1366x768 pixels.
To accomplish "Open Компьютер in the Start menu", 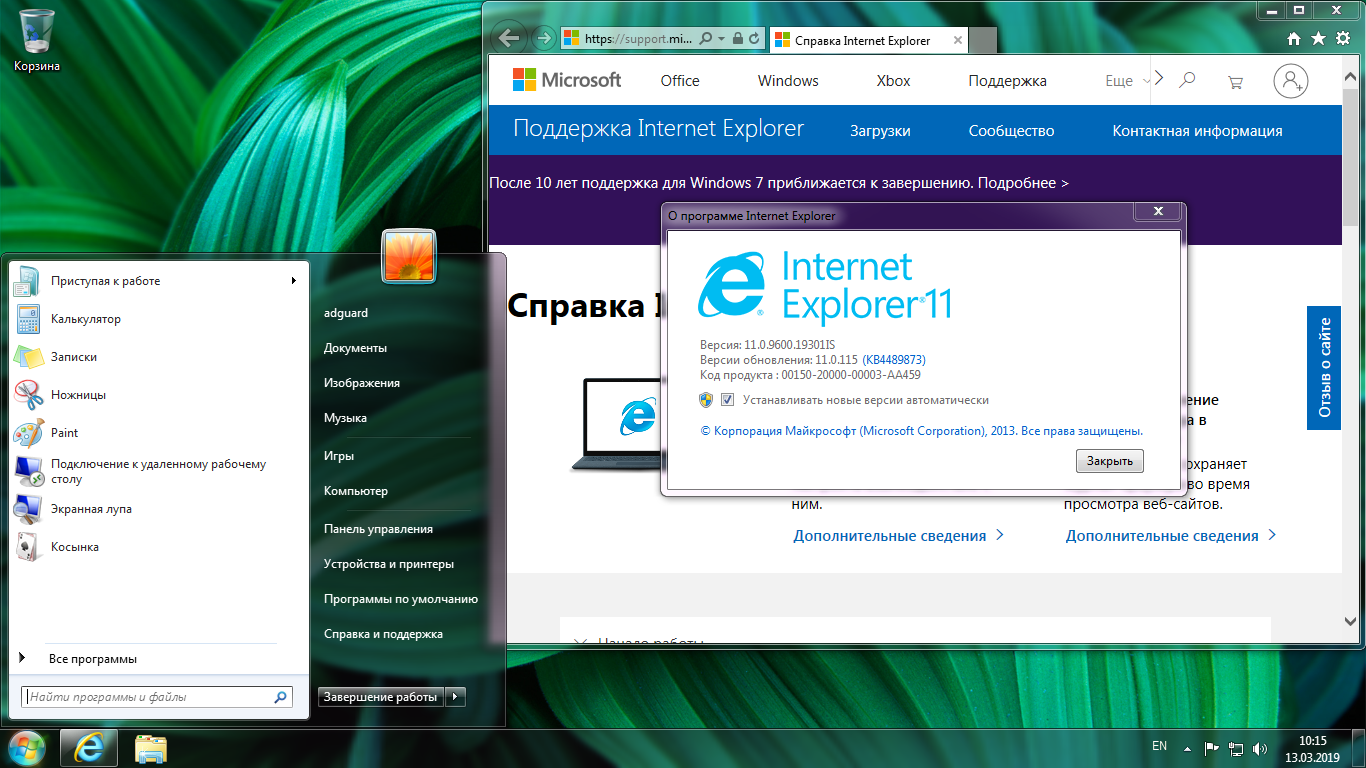I will point(355,491).
